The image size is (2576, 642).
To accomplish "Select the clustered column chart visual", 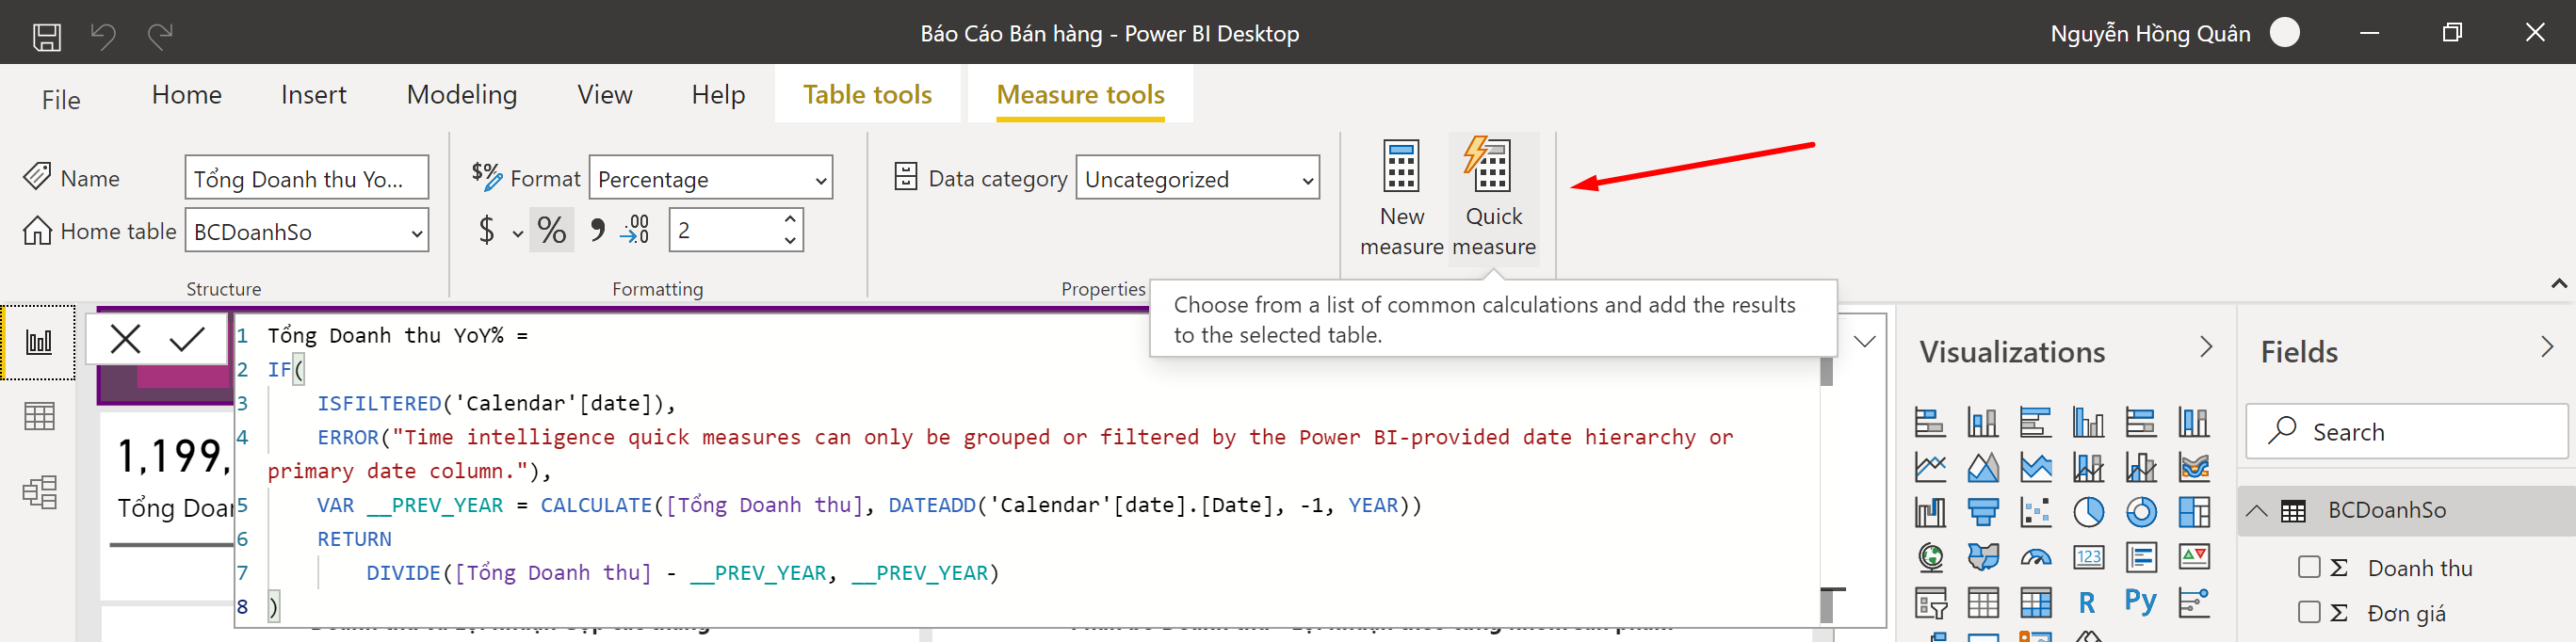I will coord(2088,422).
